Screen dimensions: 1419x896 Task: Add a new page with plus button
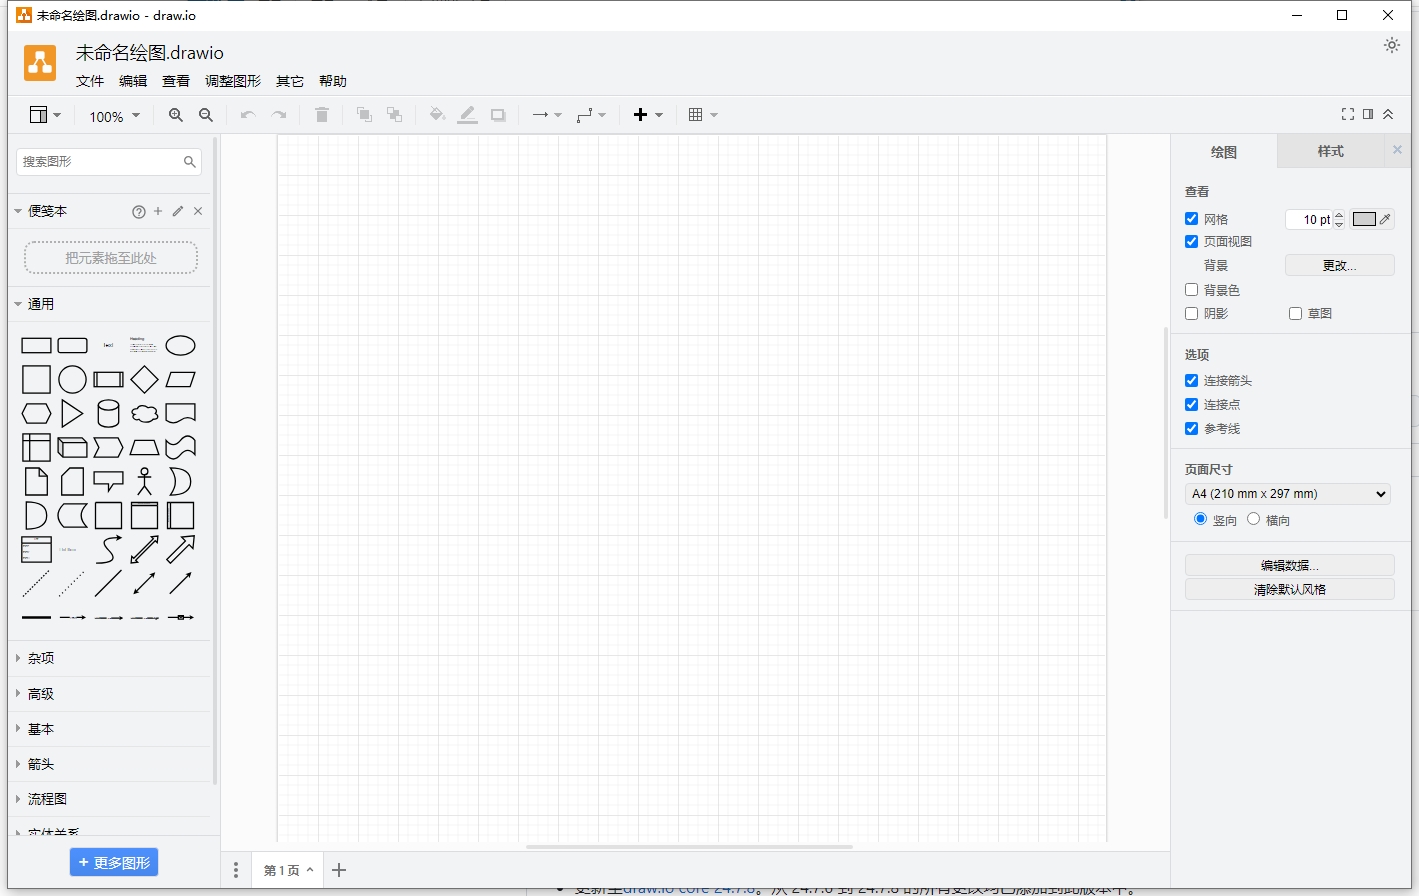pos(339,870)
